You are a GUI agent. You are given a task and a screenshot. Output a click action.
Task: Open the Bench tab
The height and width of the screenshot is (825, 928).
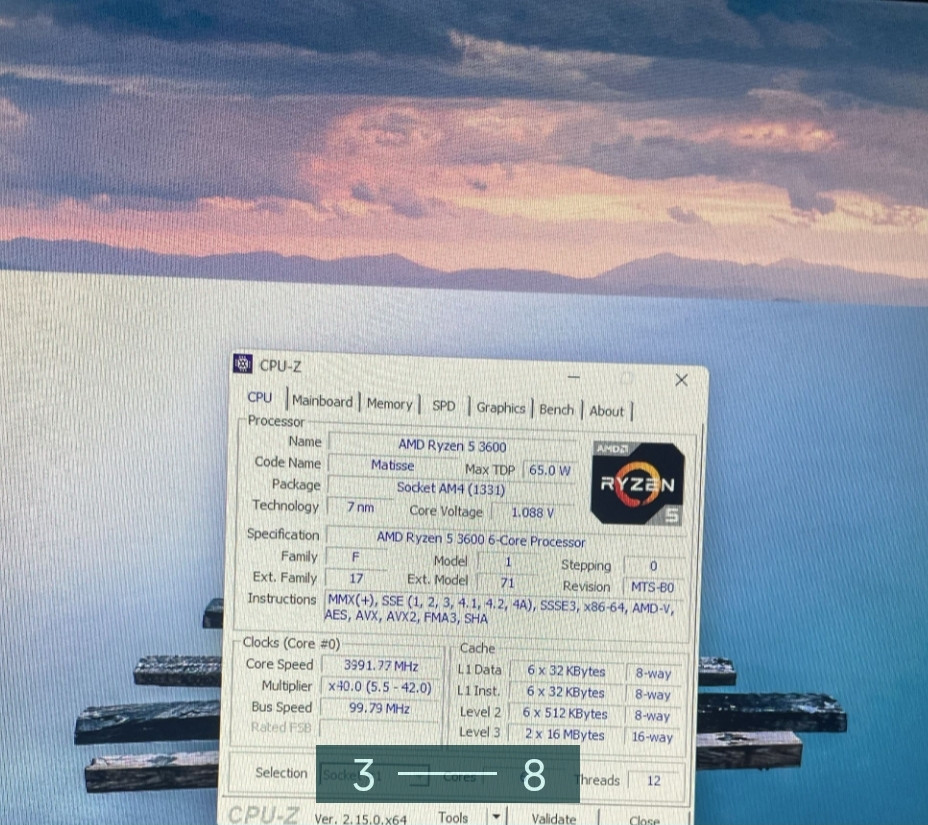click(556, 409)
